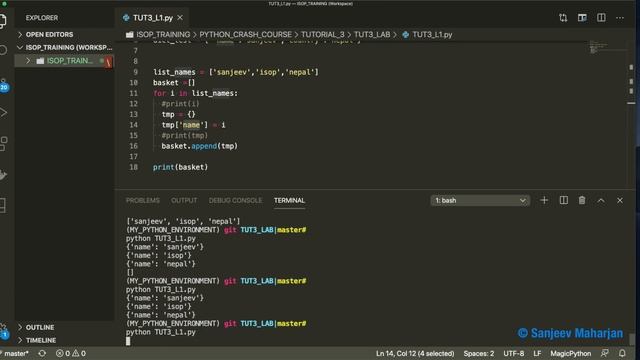
Task: Click the terminal vertical scrollbar
Action: tap(632, 339)
